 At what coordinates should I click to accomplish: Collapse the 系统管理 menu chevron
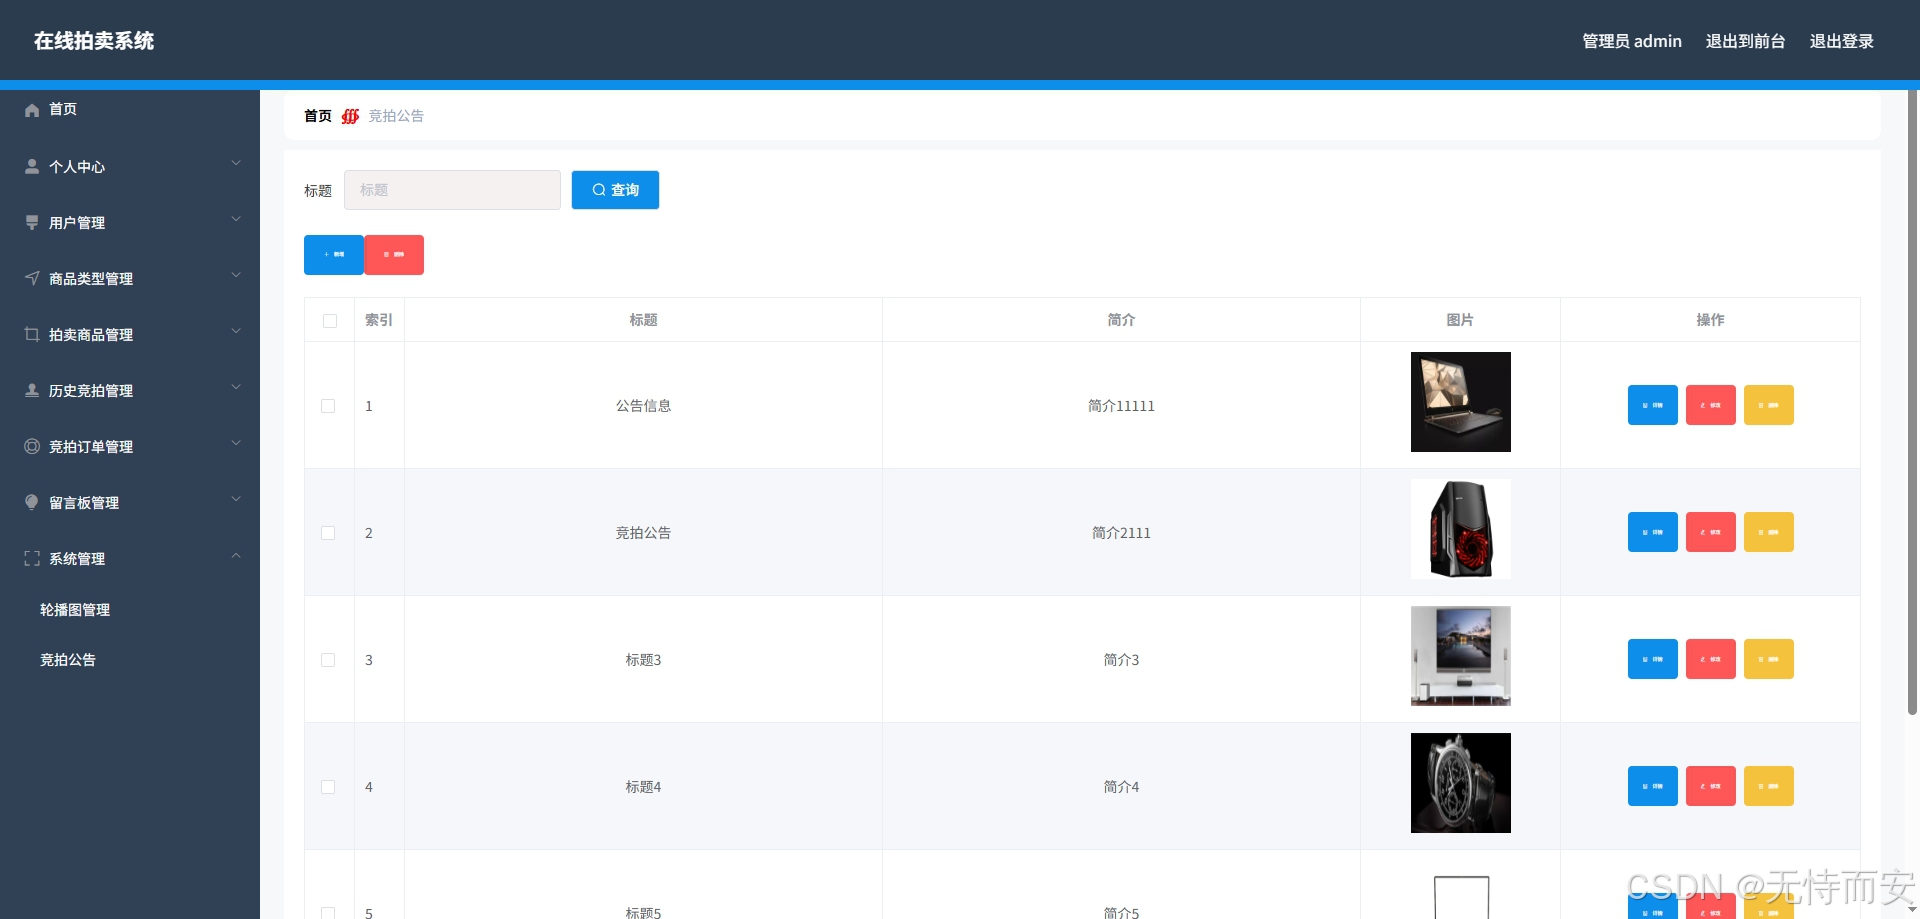point(236,555)
